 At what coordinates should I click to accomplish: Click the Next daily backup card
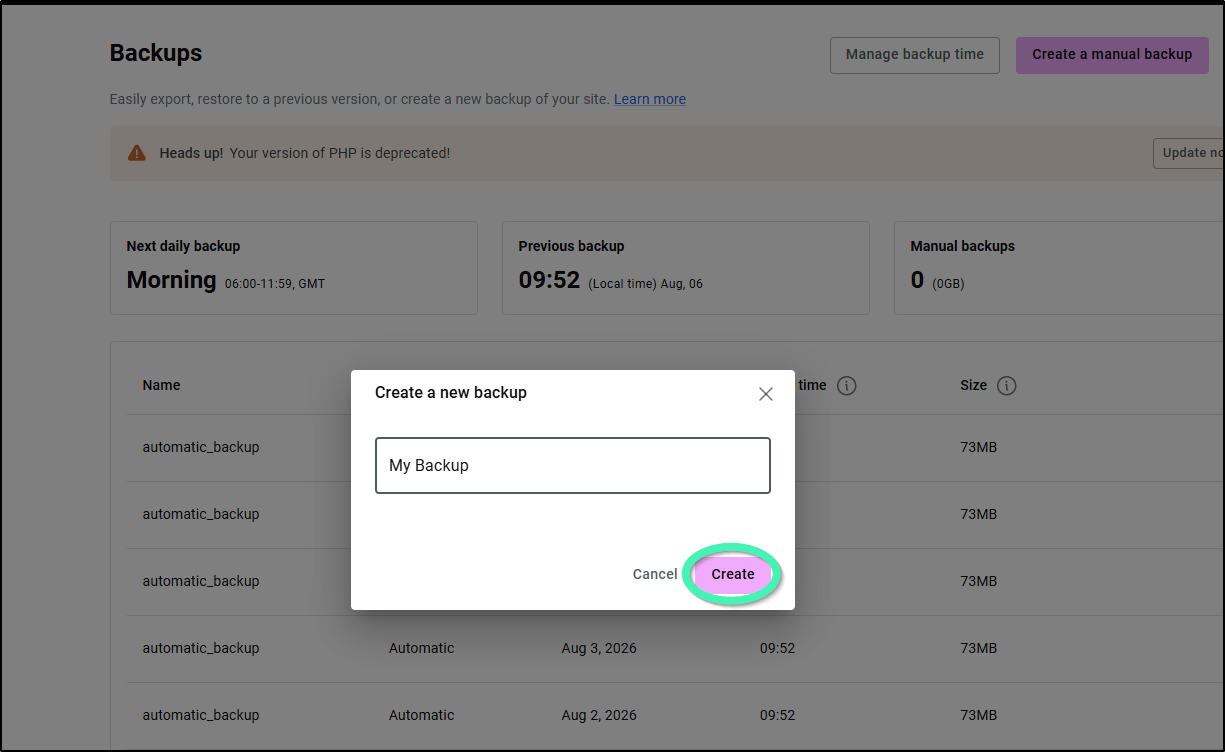pyautogui.click(x=294, y=268)
